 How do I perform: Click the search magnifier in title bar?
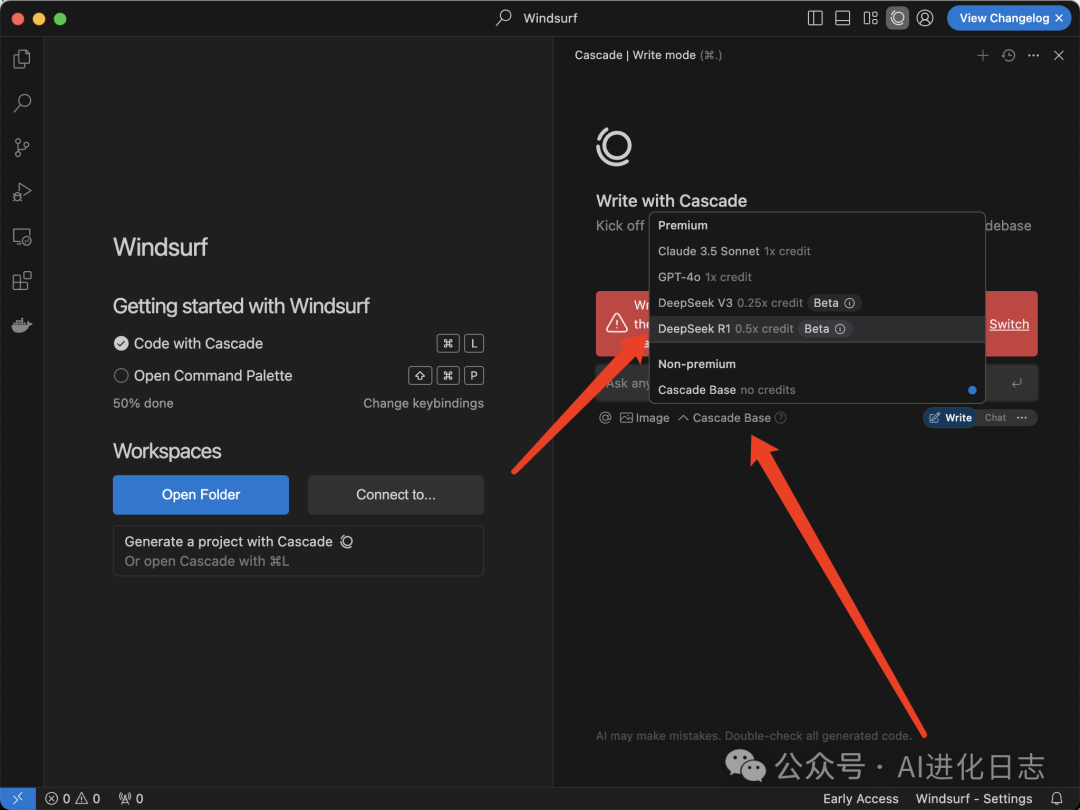(503, 18)
